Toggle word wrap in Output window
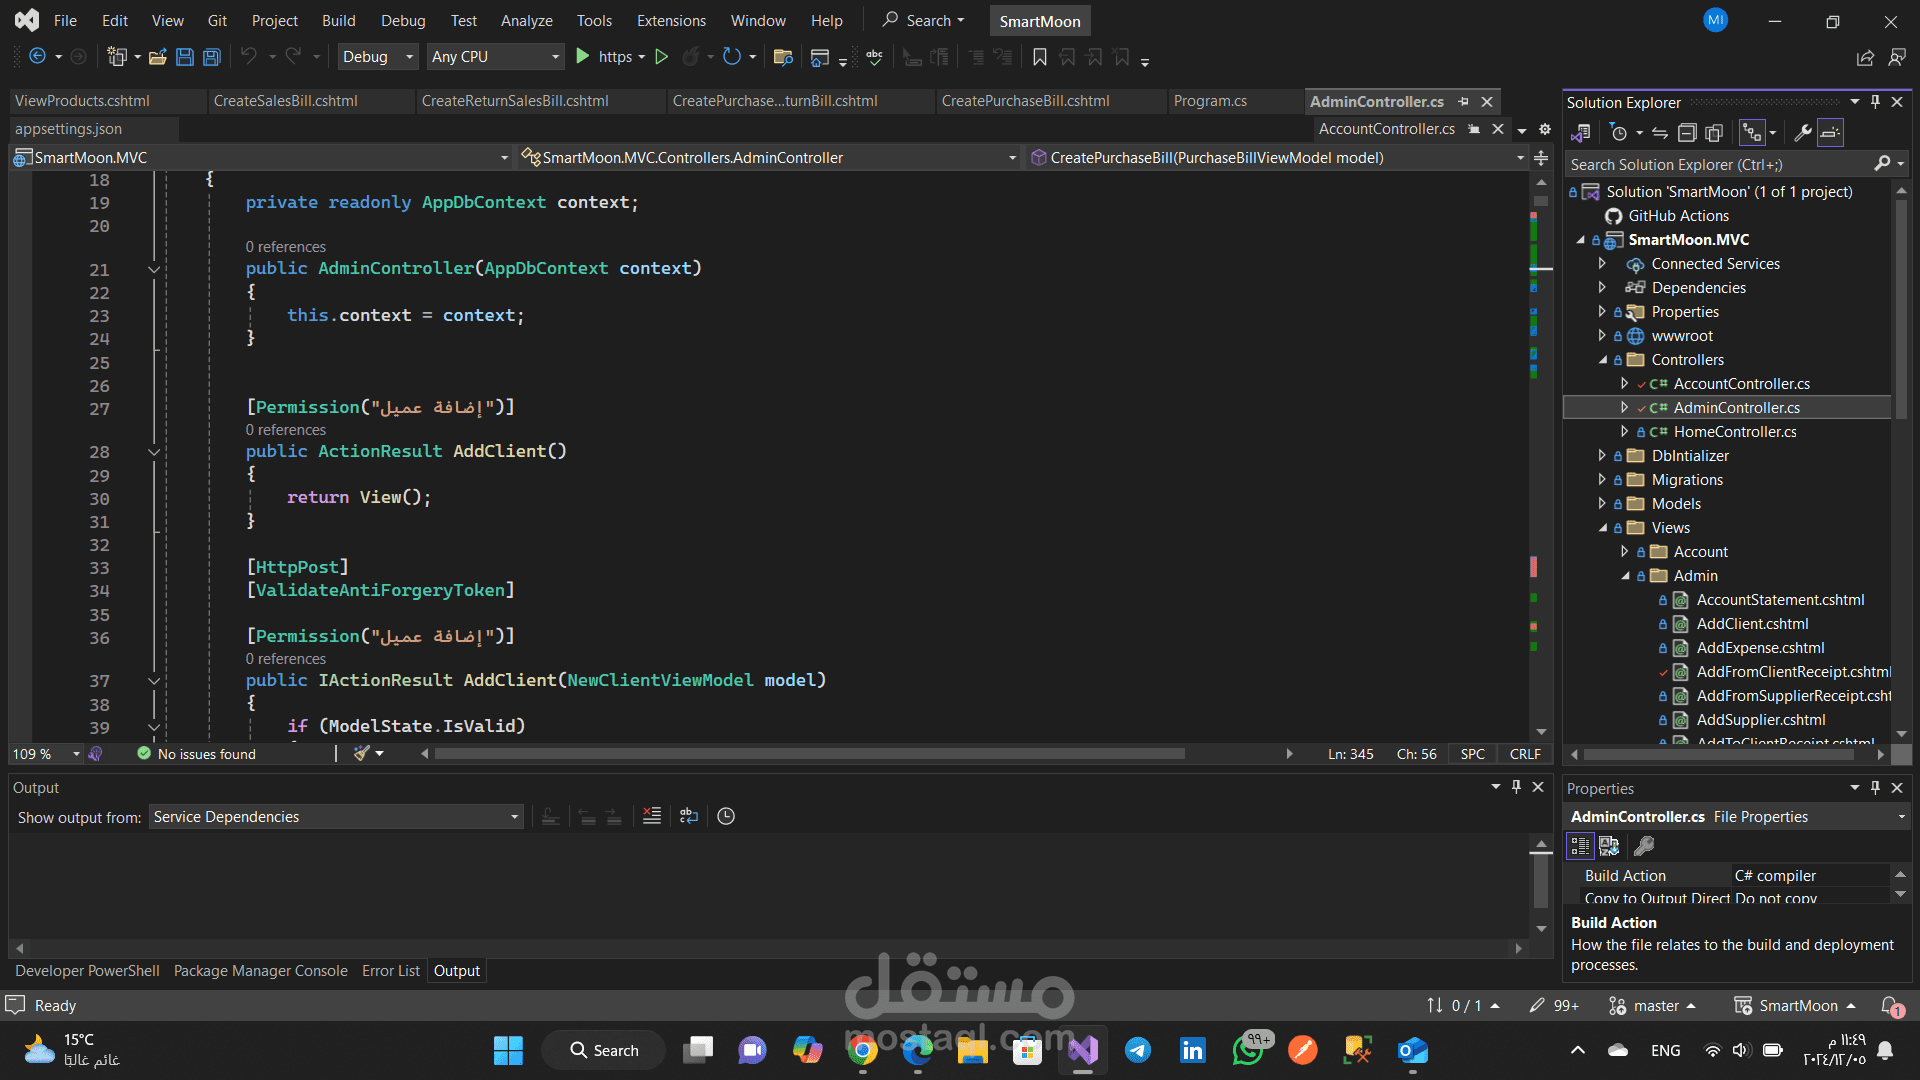This screenshot has height=1080, width=1920. [689, 816]
